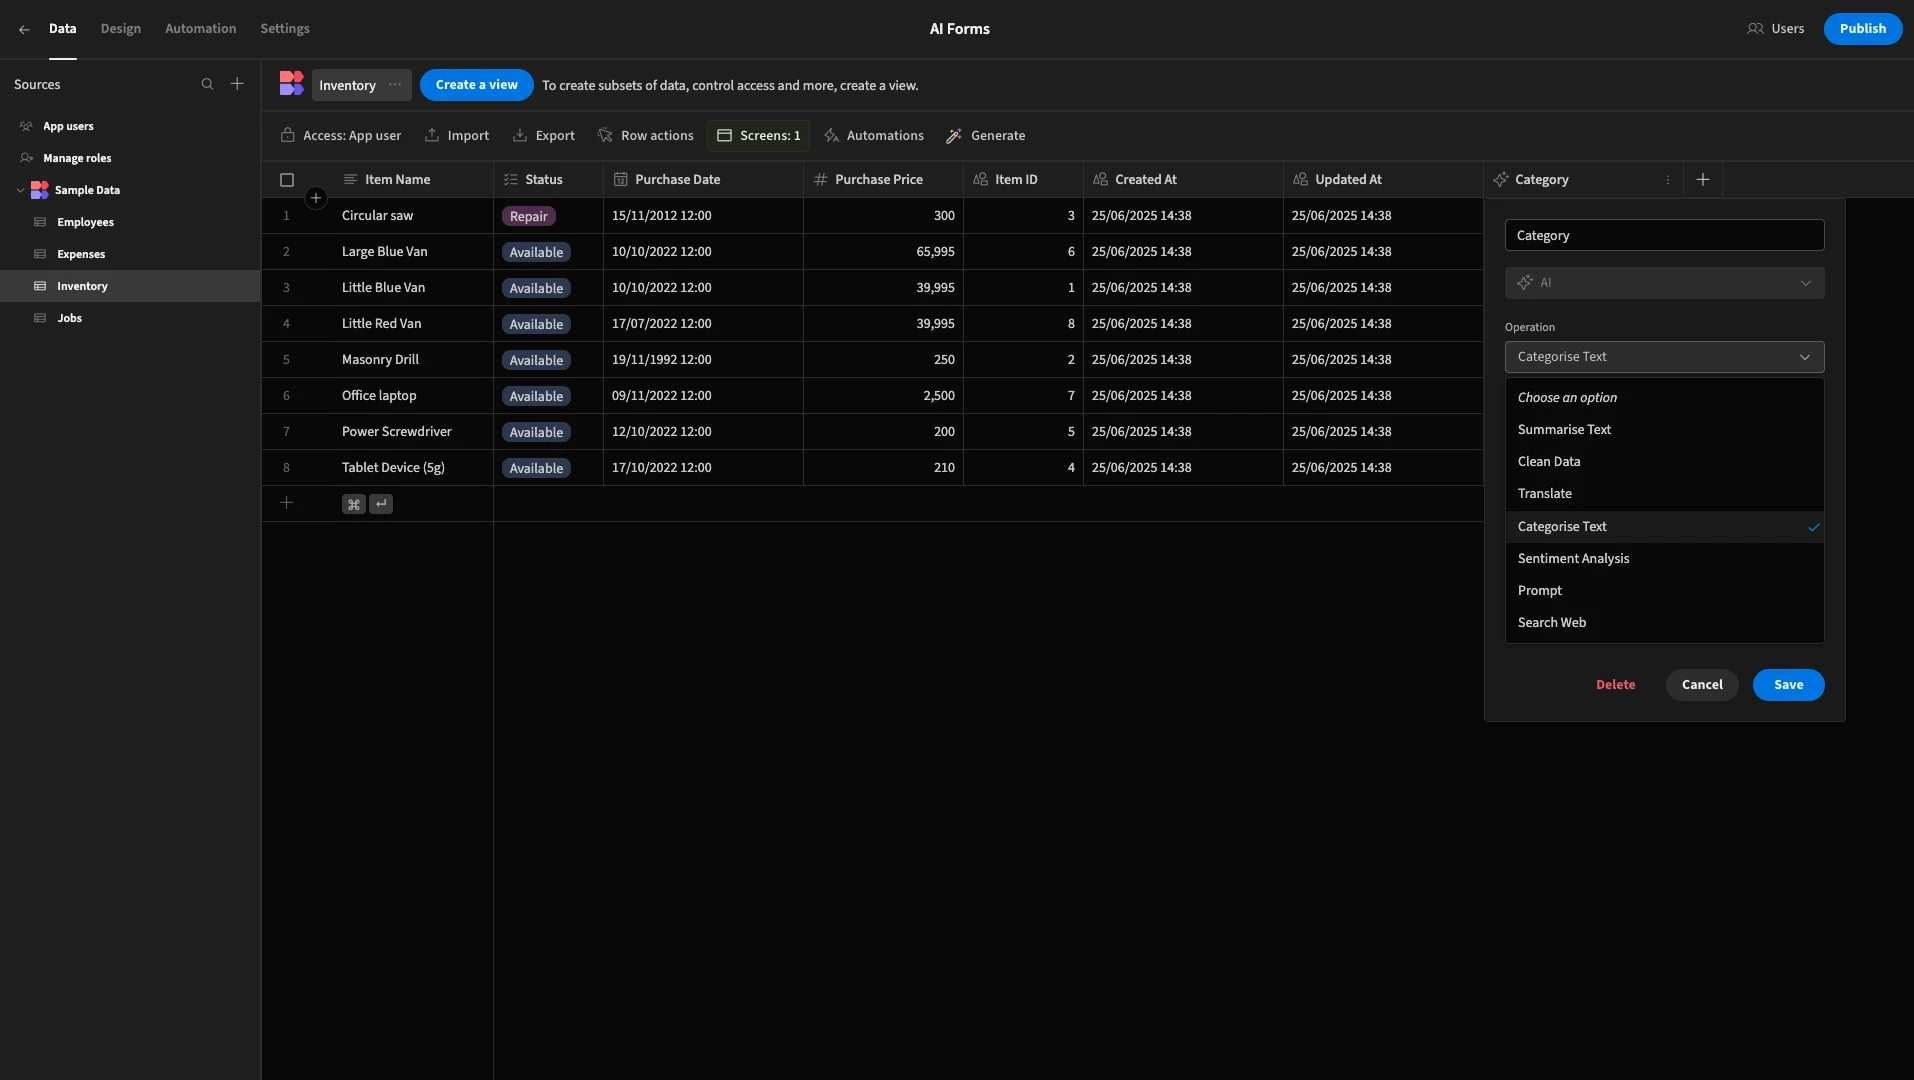Add a new column with plus icon
The width and height of the screenshot is (1914, 1080).
coord(1703,179)
